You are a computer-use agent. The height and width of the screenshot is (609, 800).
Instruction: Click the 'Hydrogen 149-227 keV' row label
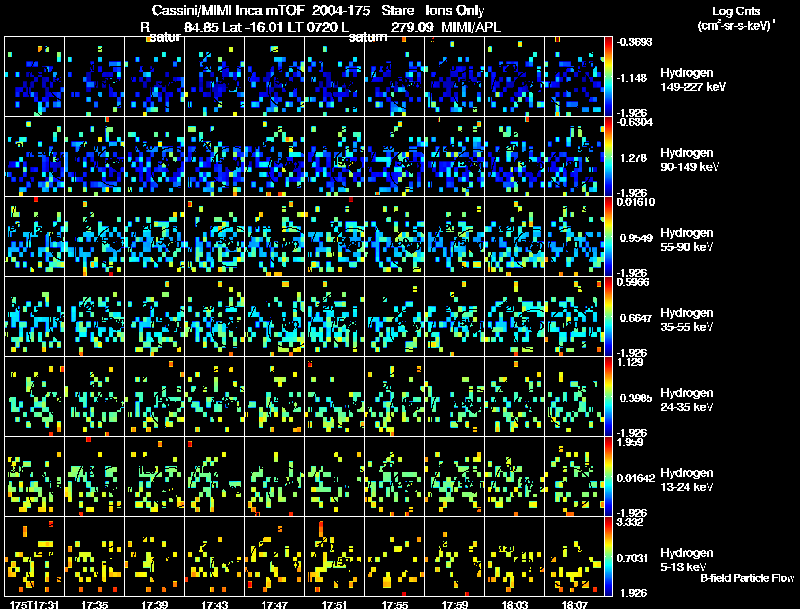[x=693, y=80]
